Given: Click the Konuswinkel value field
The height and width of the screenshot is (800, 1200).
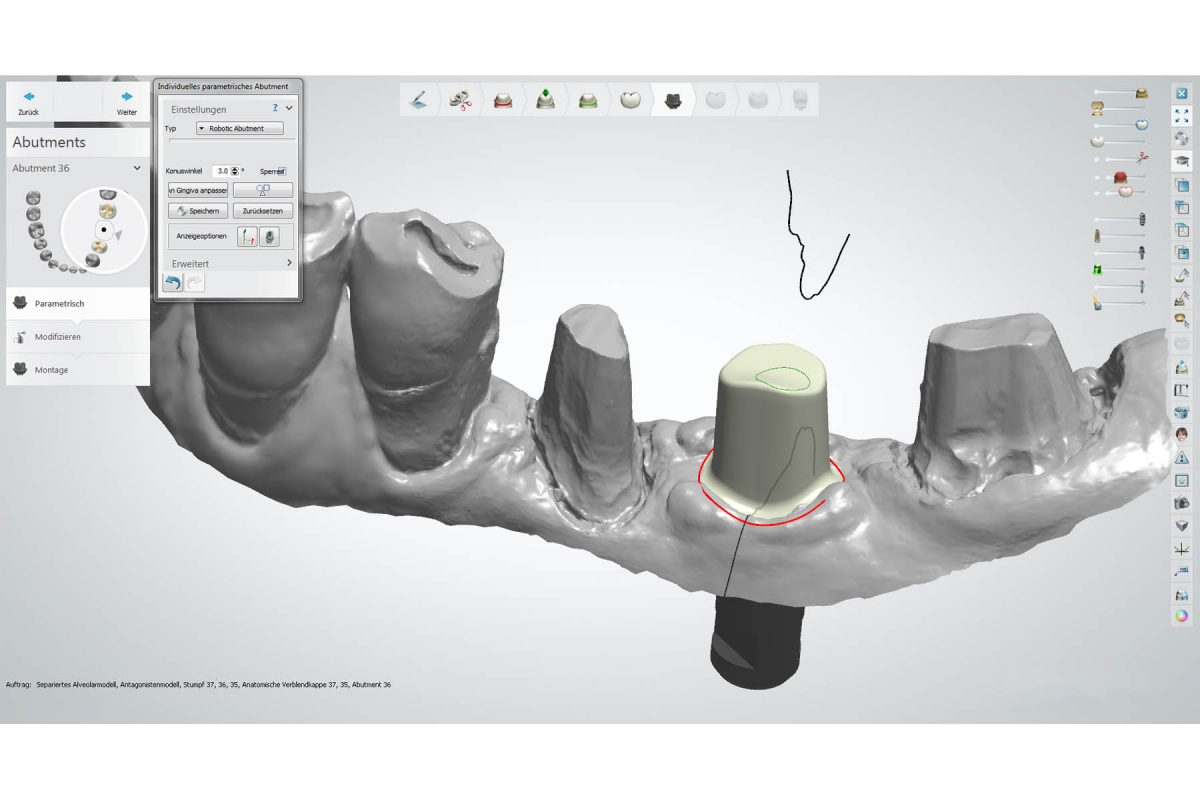Looking at the screenshot, I should (x=222, y=171).
